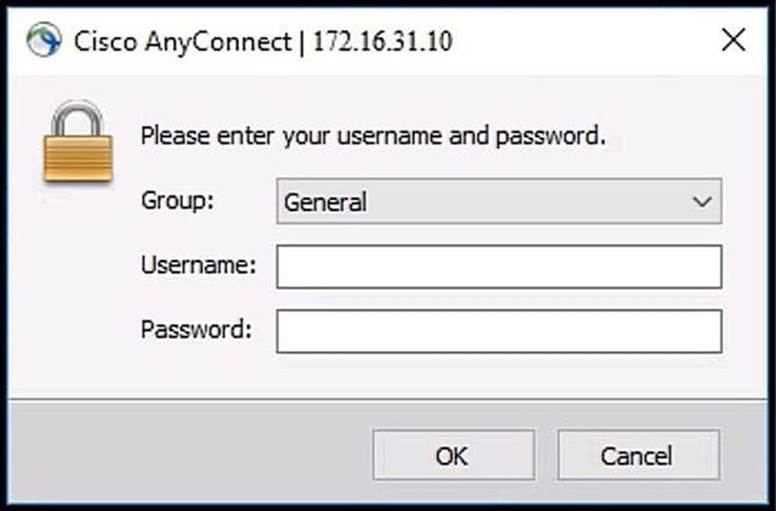Close the AnyConnect login dialog with X
Screen dimensions: 776x511
733,40
